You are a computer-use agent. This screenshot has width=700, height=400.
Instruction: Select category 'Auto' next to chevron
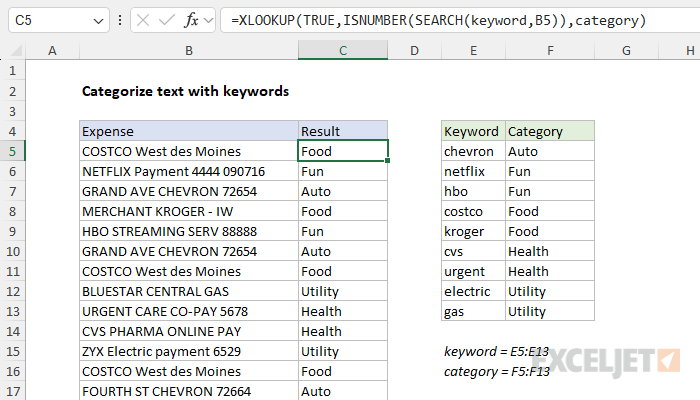pyautogui.click(x=550, y=151)
